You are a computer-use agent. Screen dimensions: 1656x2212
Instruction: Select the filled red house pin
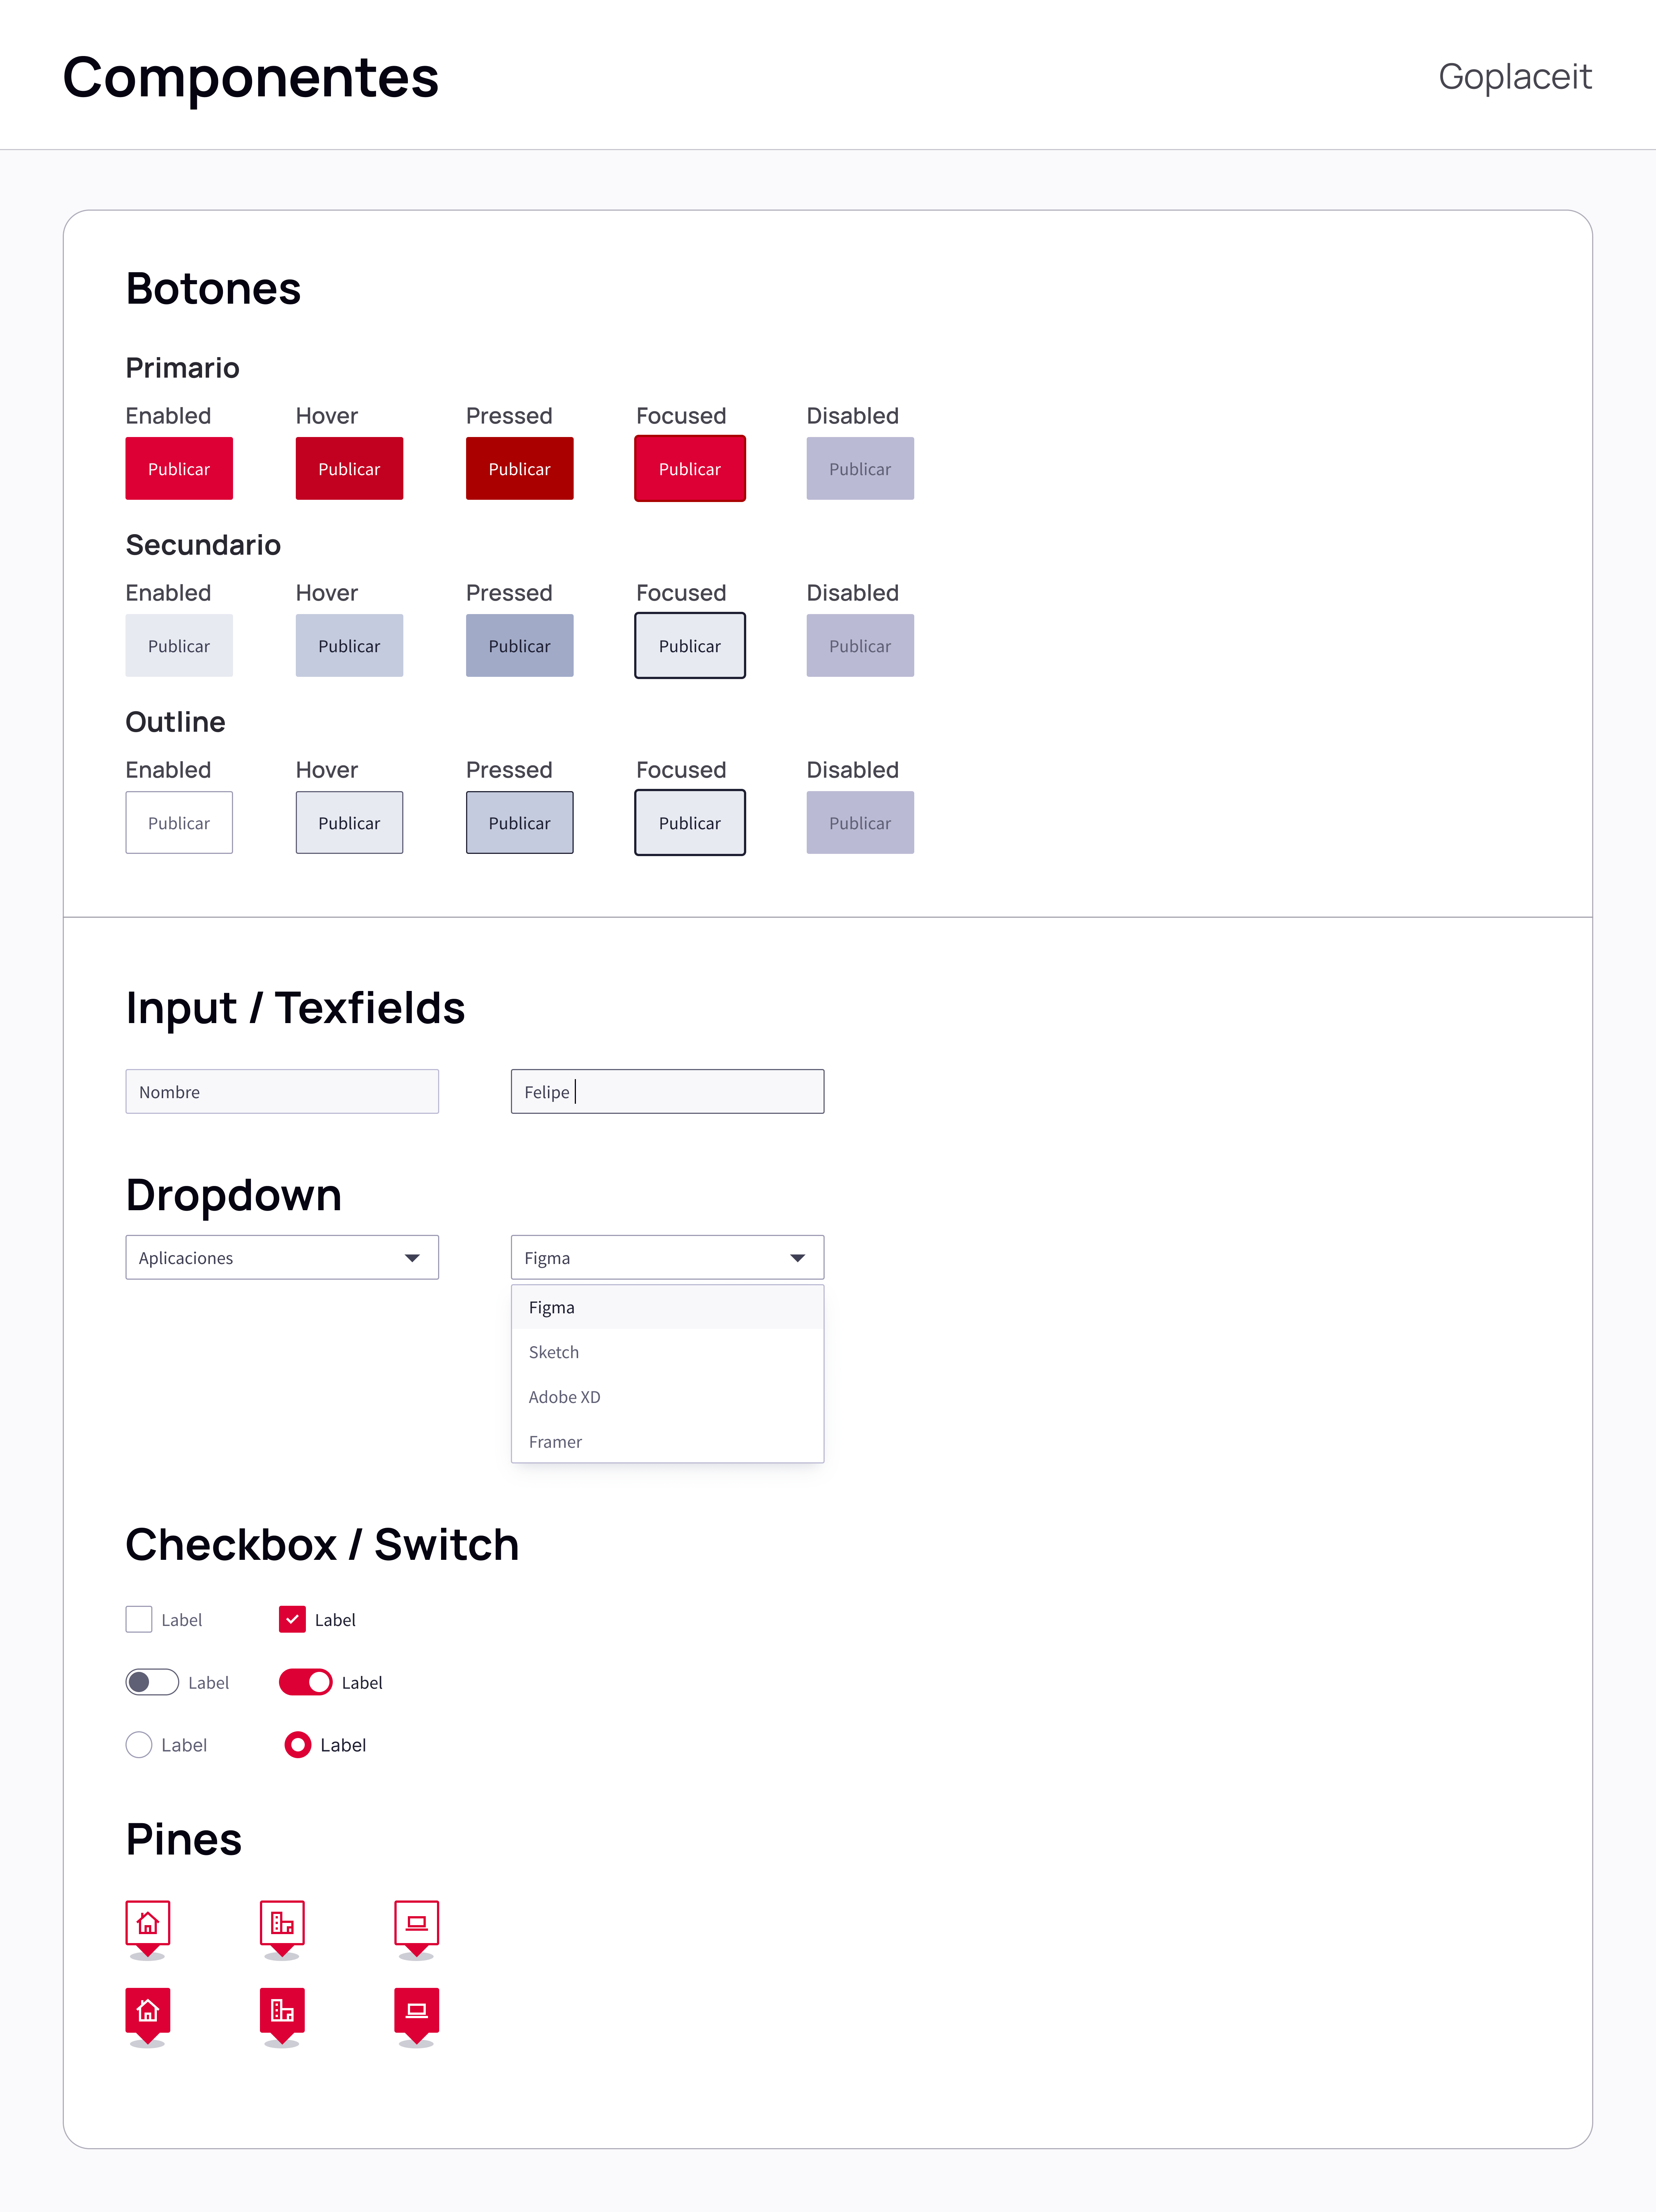pos(148,2015)
